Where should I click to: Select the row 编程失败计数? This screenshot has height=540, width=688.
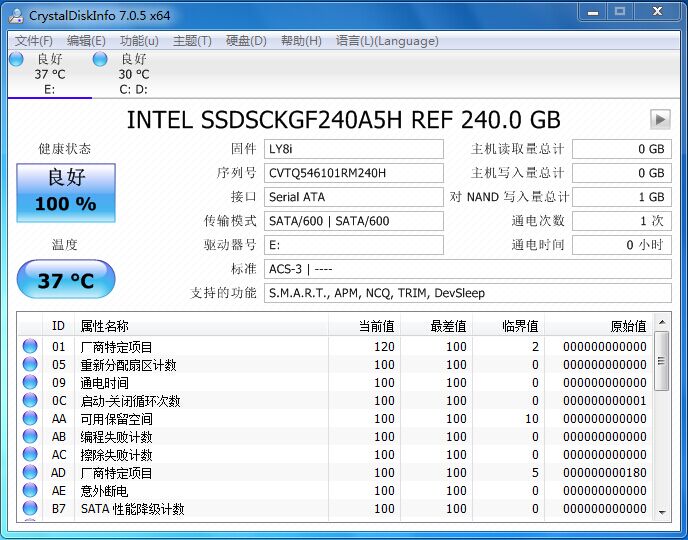pyautogui.click(x=335, y=436)
